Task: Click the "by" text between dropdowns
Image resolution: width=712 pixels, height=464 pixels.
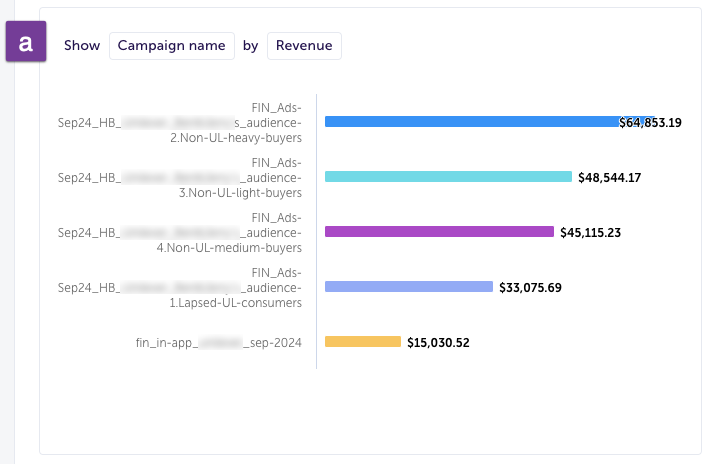Action: point(250,46)
